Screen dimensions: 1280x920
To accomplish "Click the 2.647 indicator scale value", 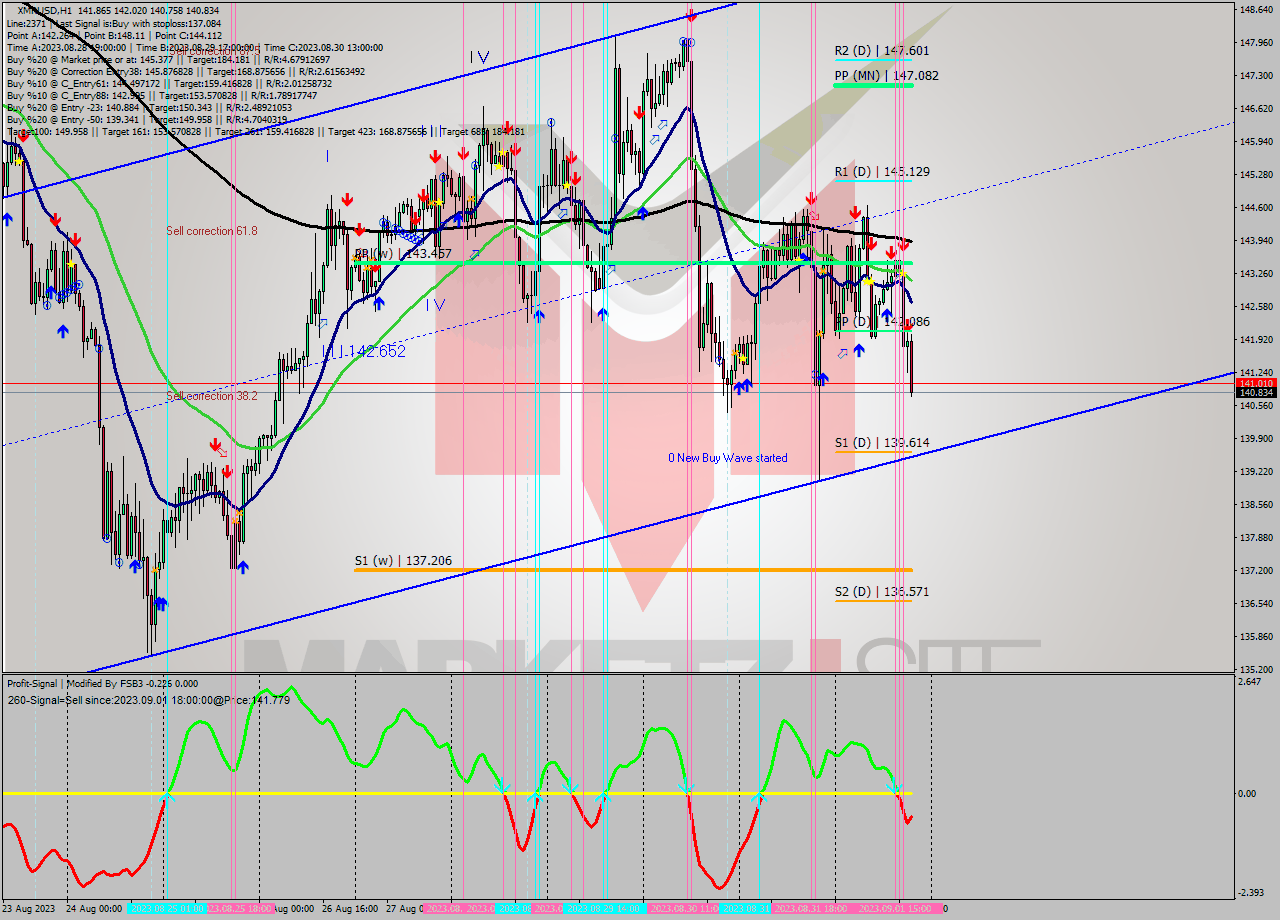I will tap(1251, 682).
